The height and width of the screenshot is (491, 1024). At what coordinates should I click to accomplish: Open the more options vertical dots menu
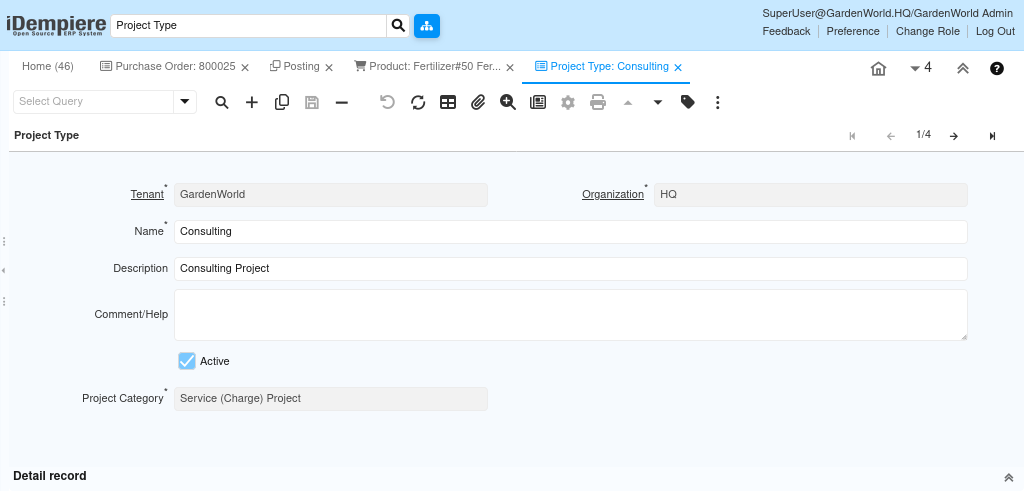click(x=718, y=102)
